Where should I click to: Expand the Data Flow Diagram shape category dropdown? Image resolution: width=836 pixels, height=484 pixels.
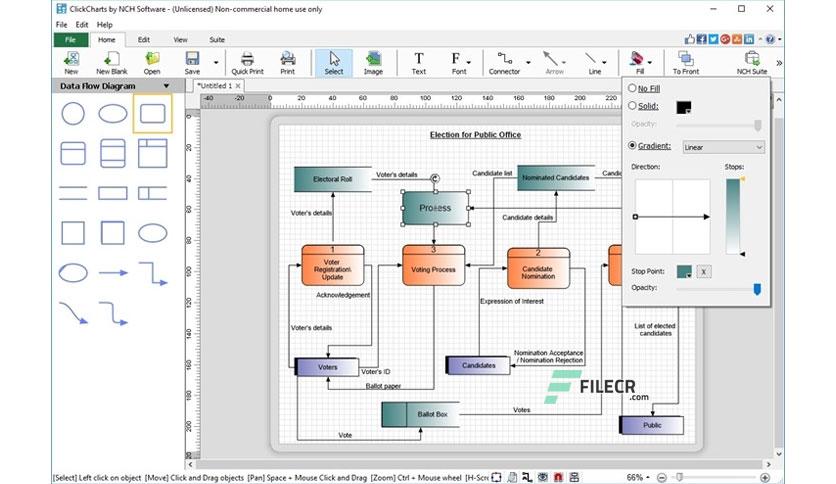pos(166,86)
